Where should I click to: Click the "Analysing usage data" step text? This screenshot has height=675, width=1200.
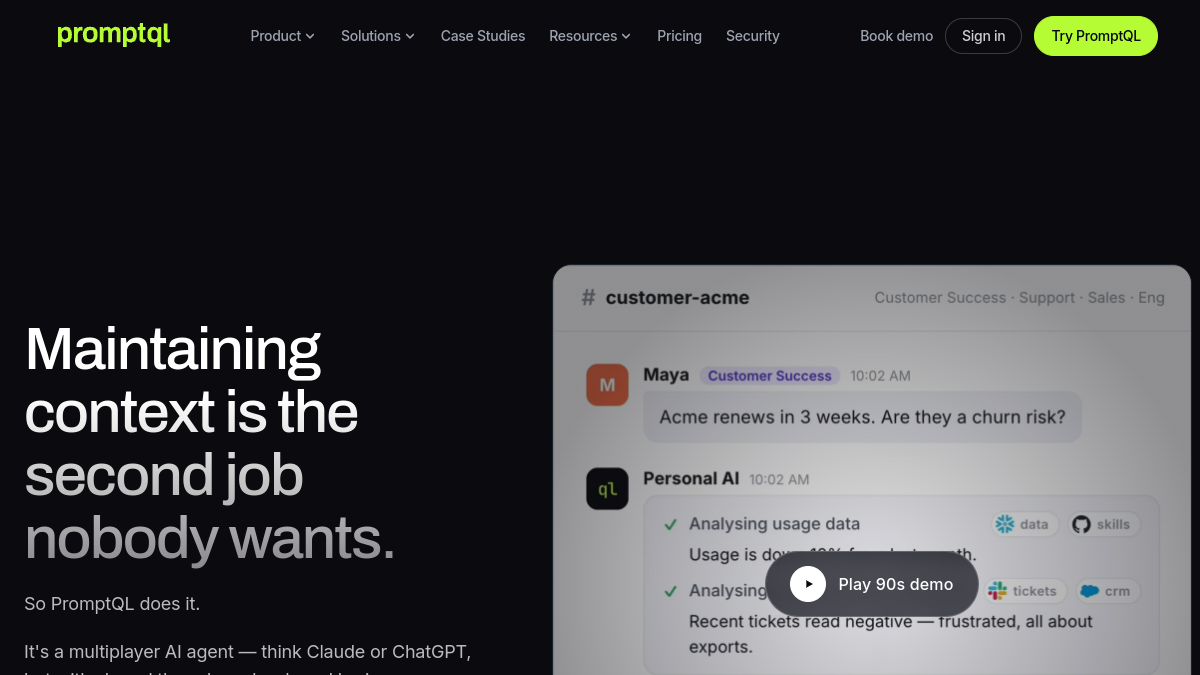(775, 524)
